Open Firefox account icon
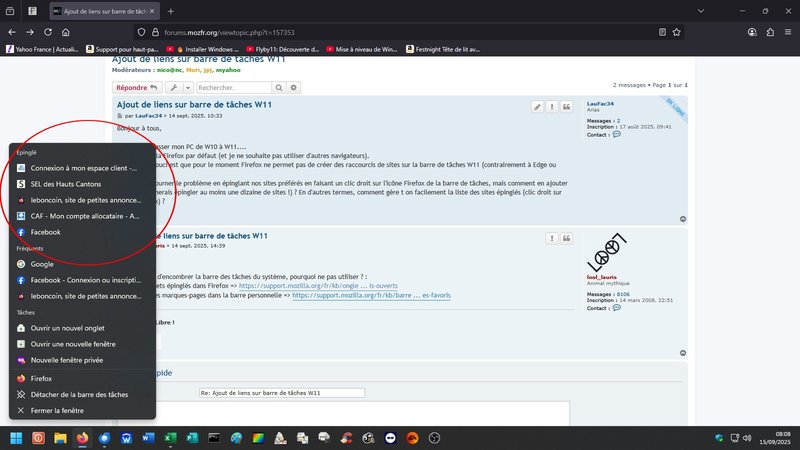The image size is (800, 450). click(752, 32)
